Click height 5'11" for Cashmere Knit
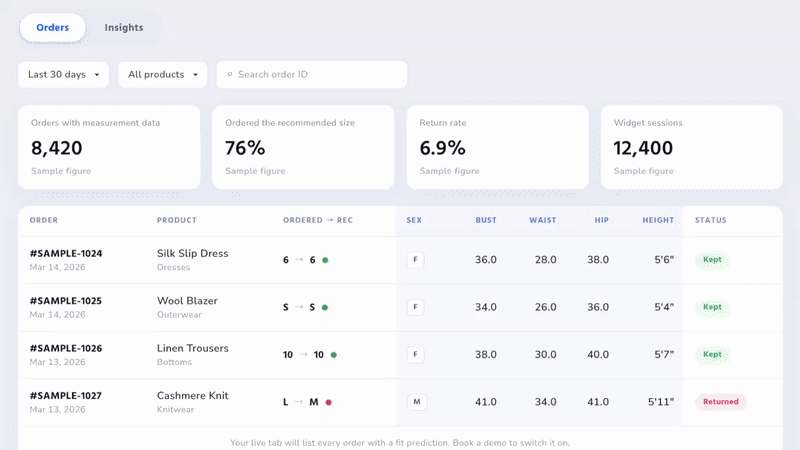Image resolution: width=800 pixels, height=450 pixels. point(661,402)
